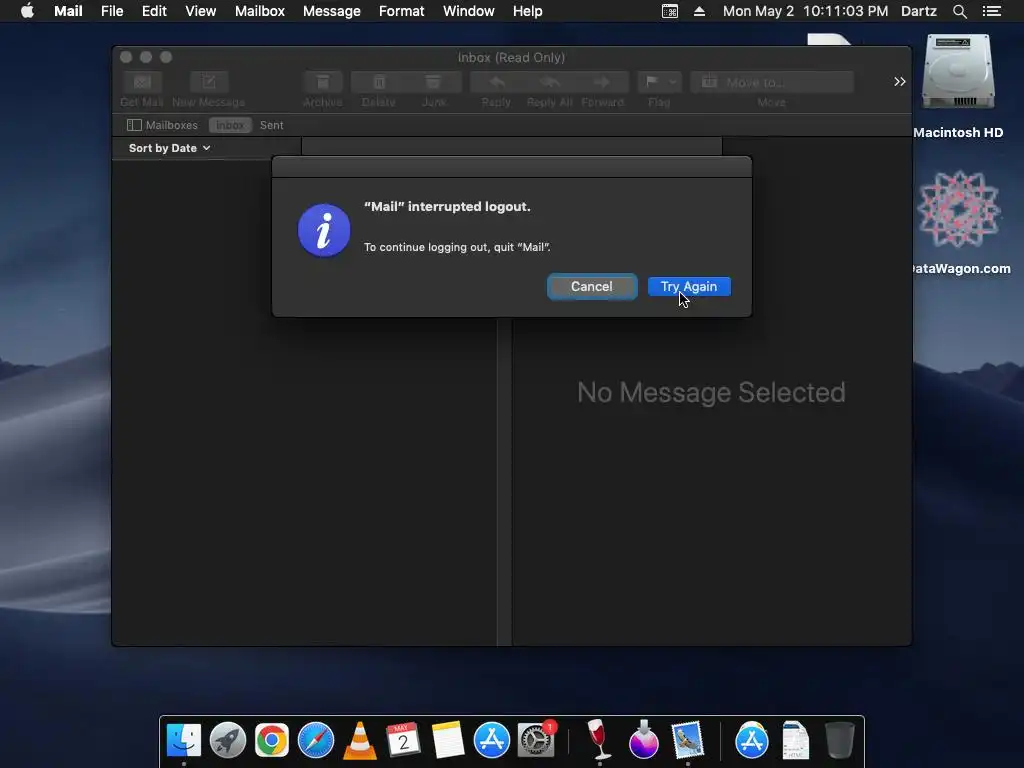Click the eject icon in menu bar

pos(699,11)
